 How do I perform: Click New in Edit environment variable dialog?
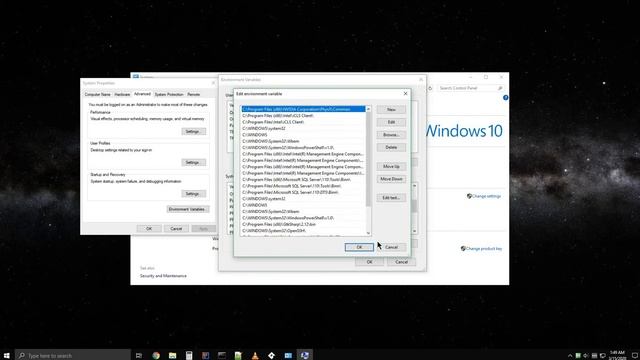click(391, 109)
